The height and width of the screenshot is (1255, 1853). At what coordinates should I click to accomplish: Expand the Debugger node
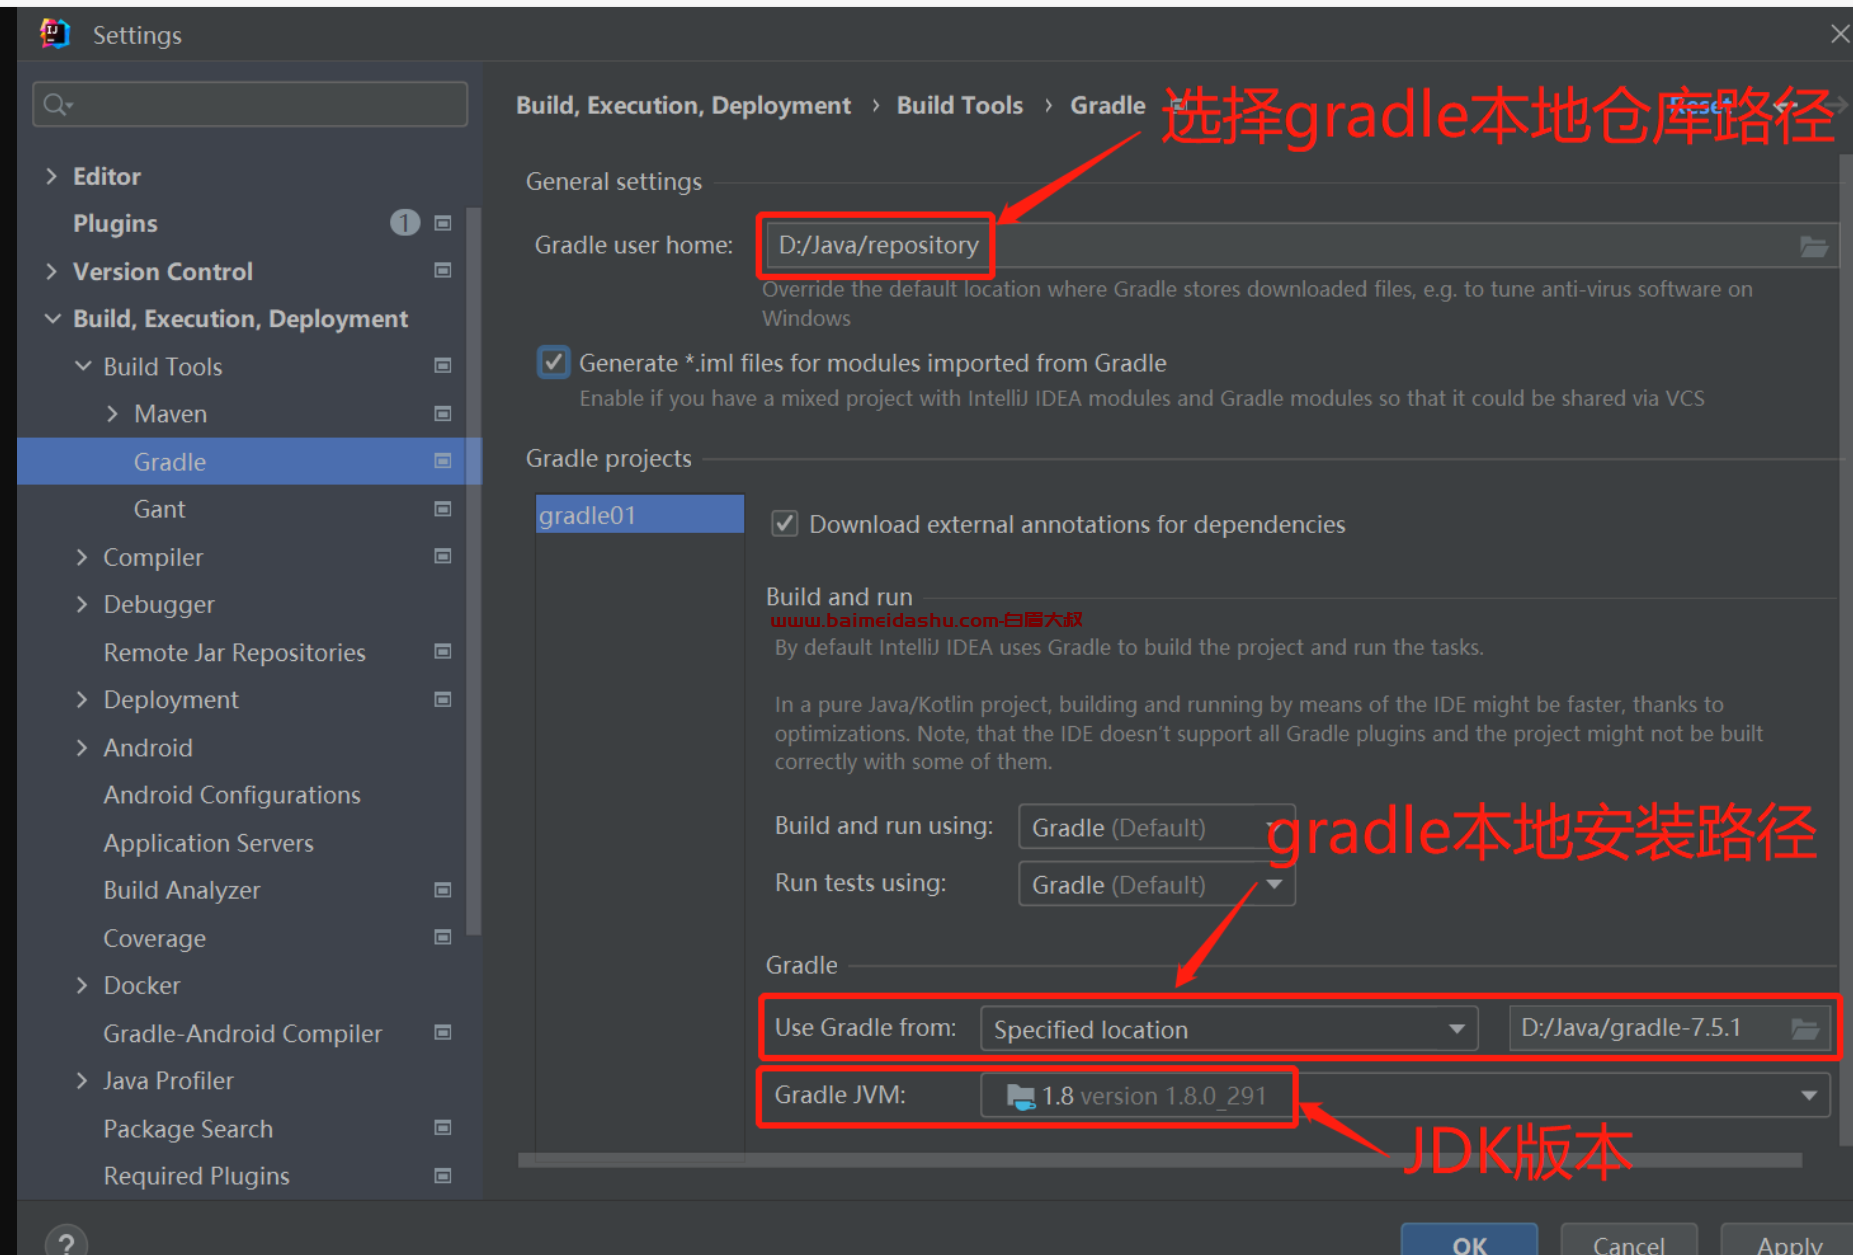click(82, 604)
